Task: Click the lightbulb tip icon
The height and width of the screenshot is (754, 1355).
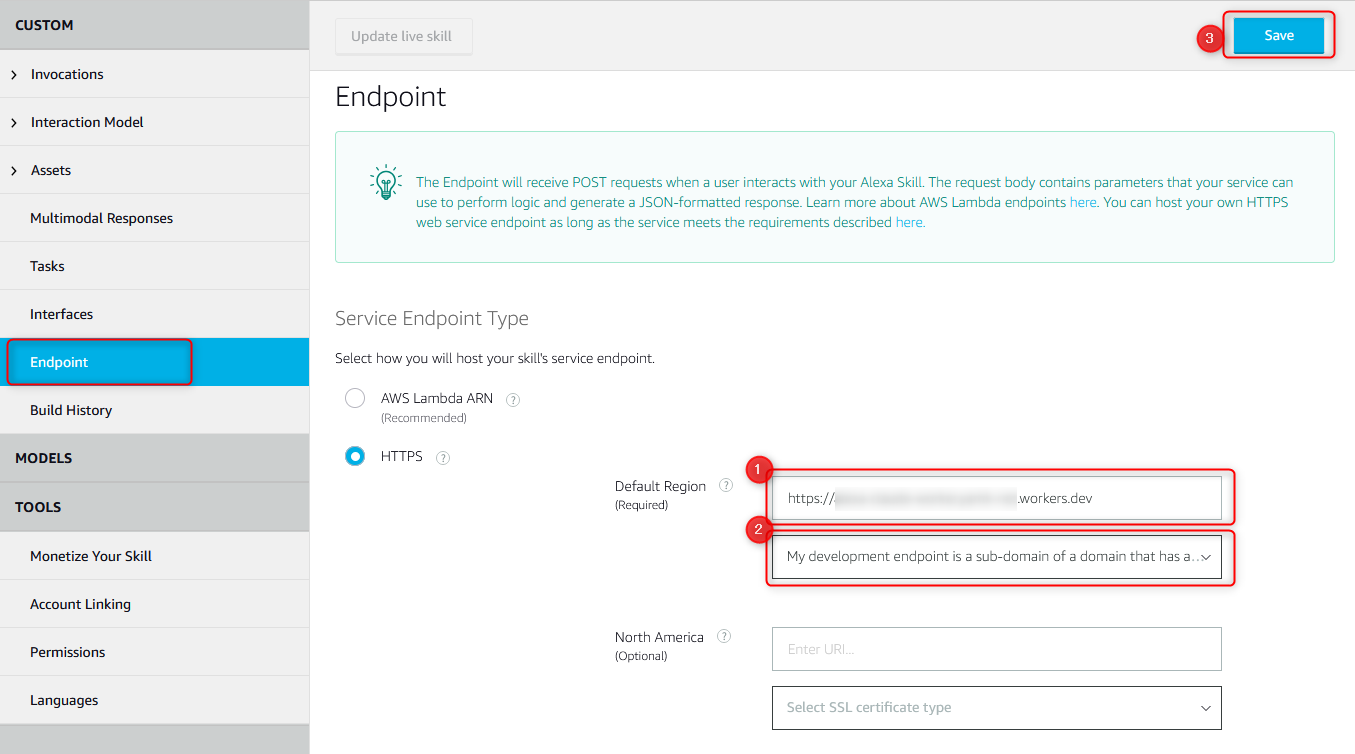Action: [385, 183]
